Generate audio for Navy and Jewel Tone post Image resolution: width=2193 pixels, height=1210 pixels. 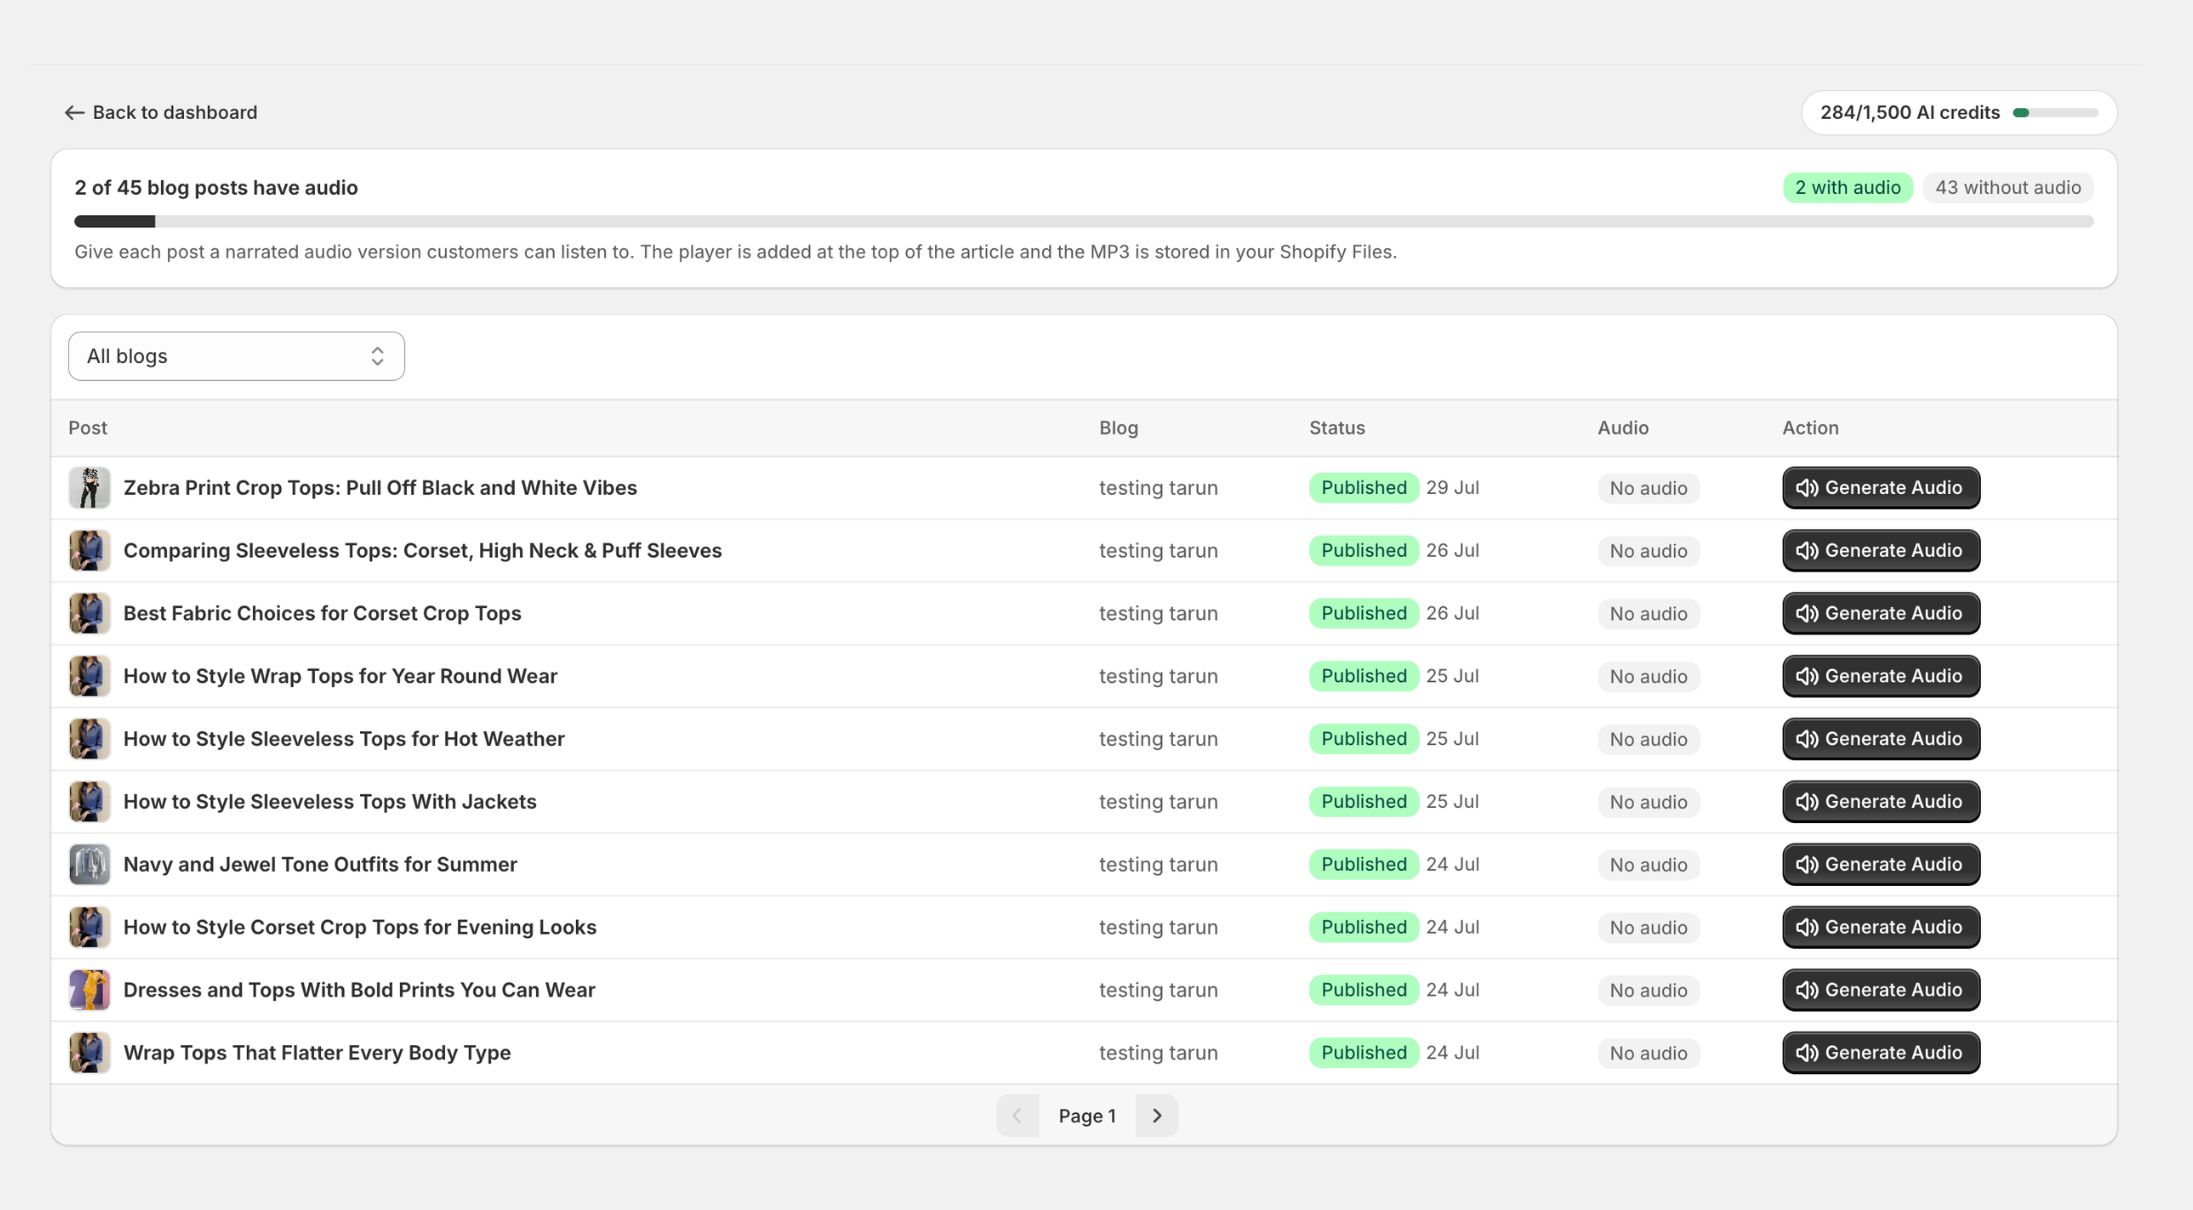click(1881, 864)
